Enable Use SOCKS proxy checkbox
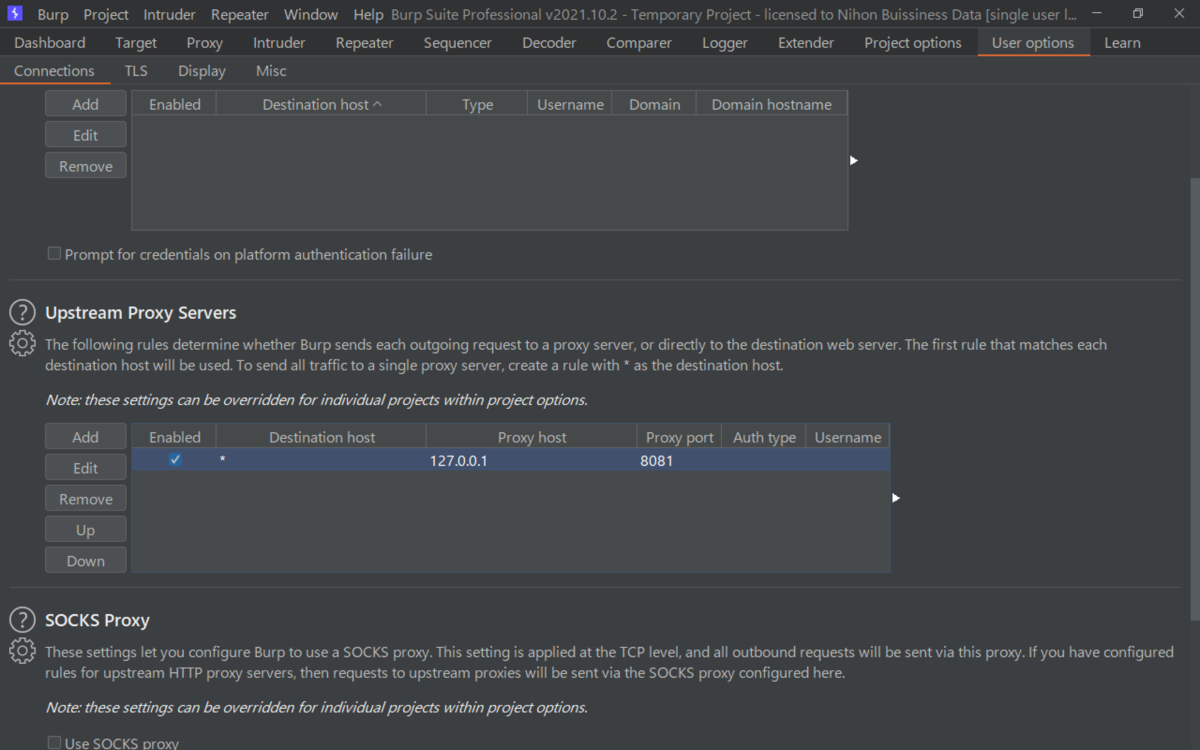The image size is (1200, 750). 54,743
